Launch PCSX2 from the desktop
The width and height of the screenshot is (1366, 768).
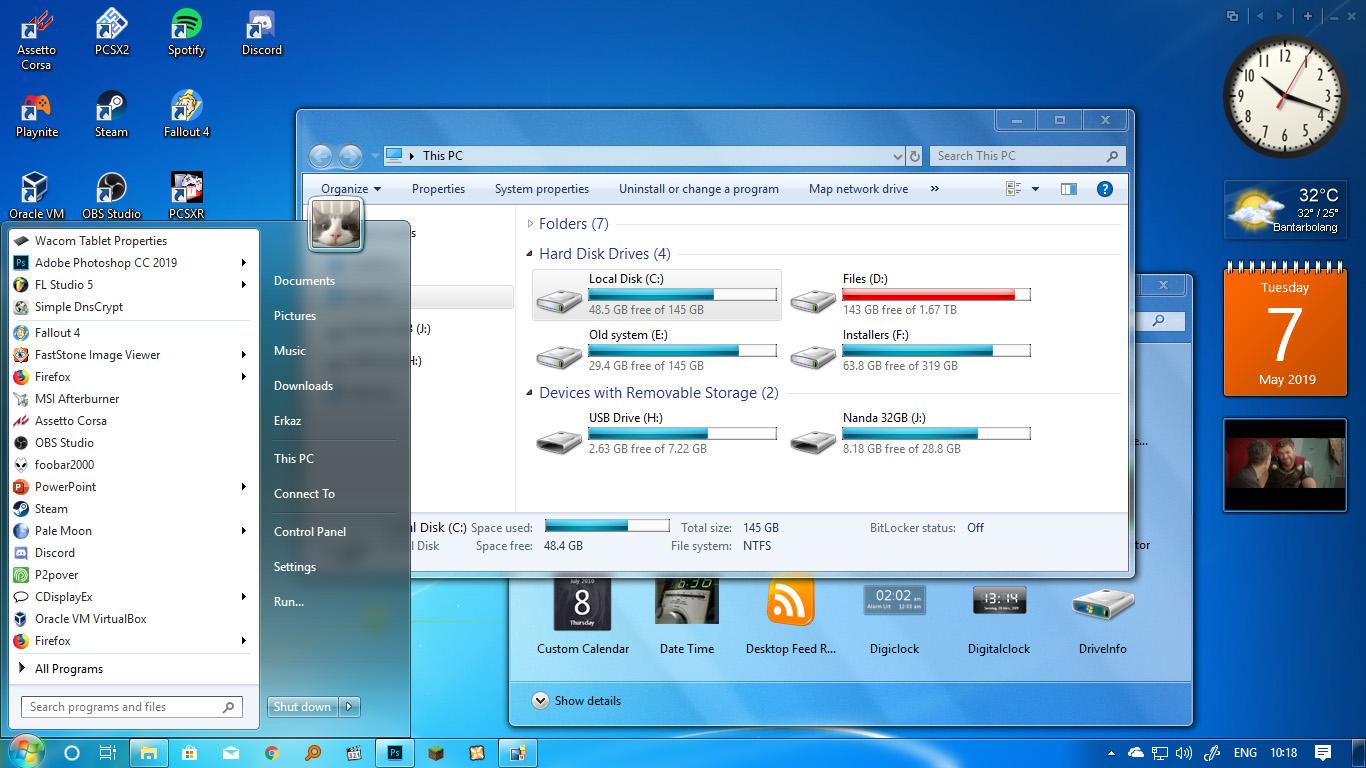click(x=111, y=32)
